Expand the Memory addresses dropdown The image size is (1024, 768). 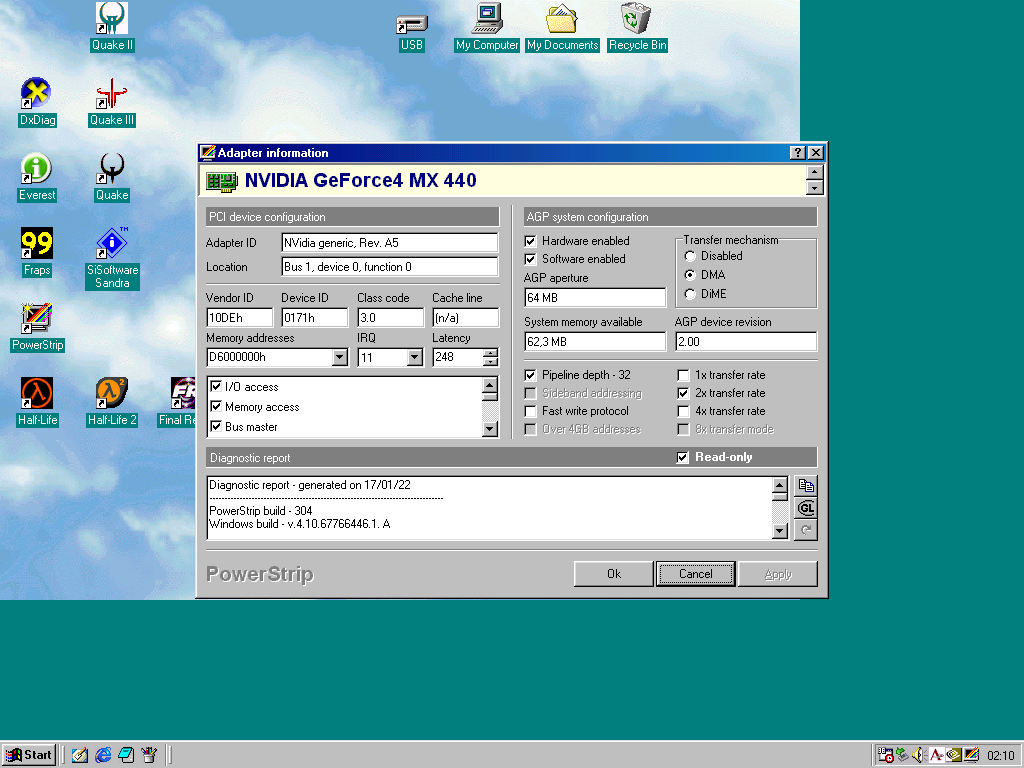[x=340, y=357]
